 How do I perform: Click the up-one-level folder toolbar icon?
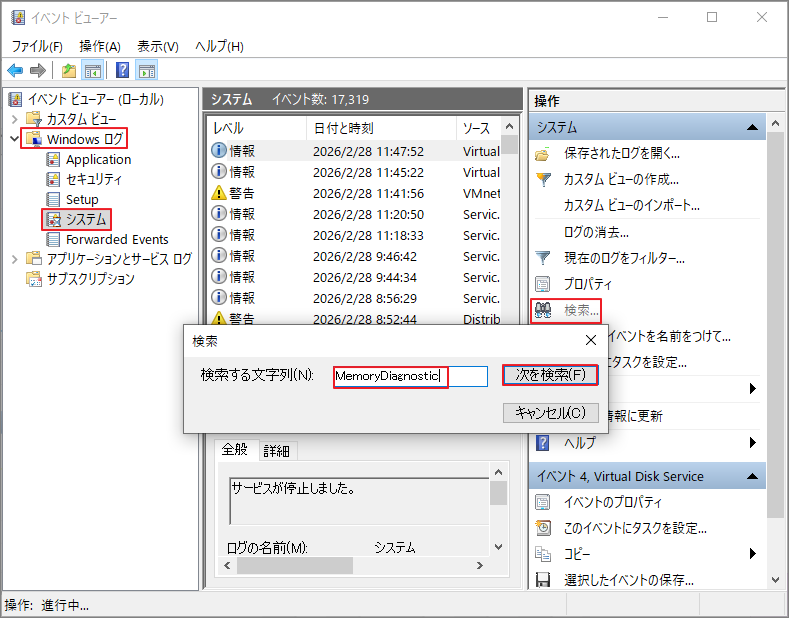click(69, 70)
